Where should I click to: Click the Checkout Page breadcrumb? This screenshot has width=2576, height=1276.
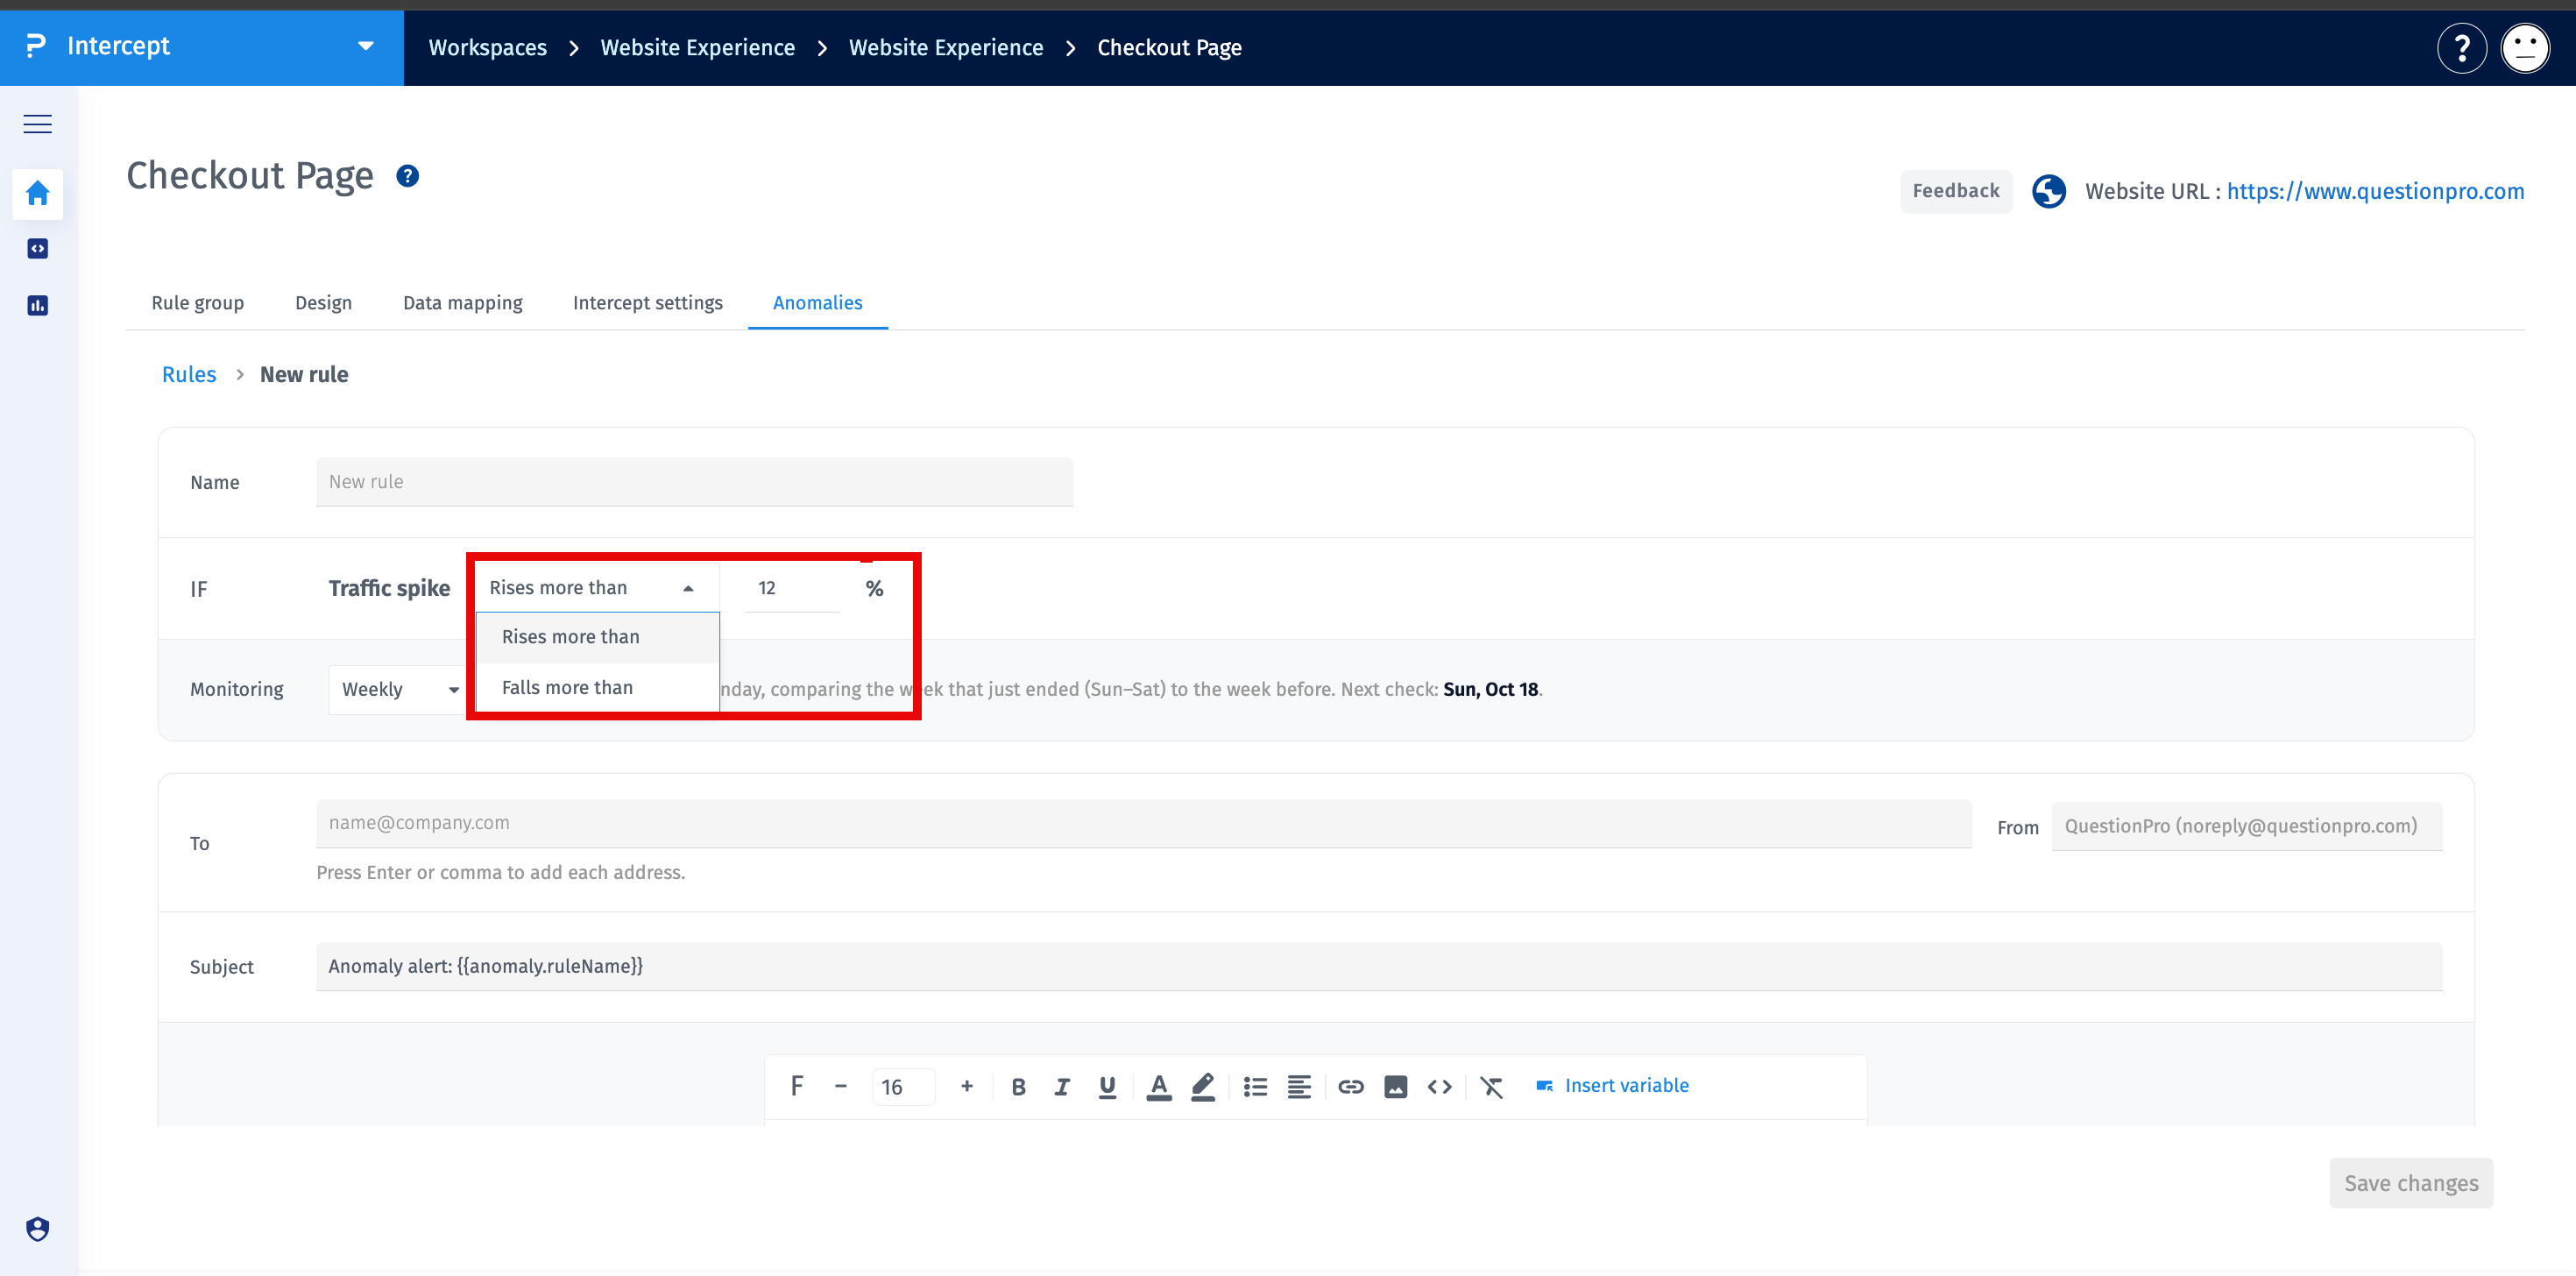click(1169, 47)
